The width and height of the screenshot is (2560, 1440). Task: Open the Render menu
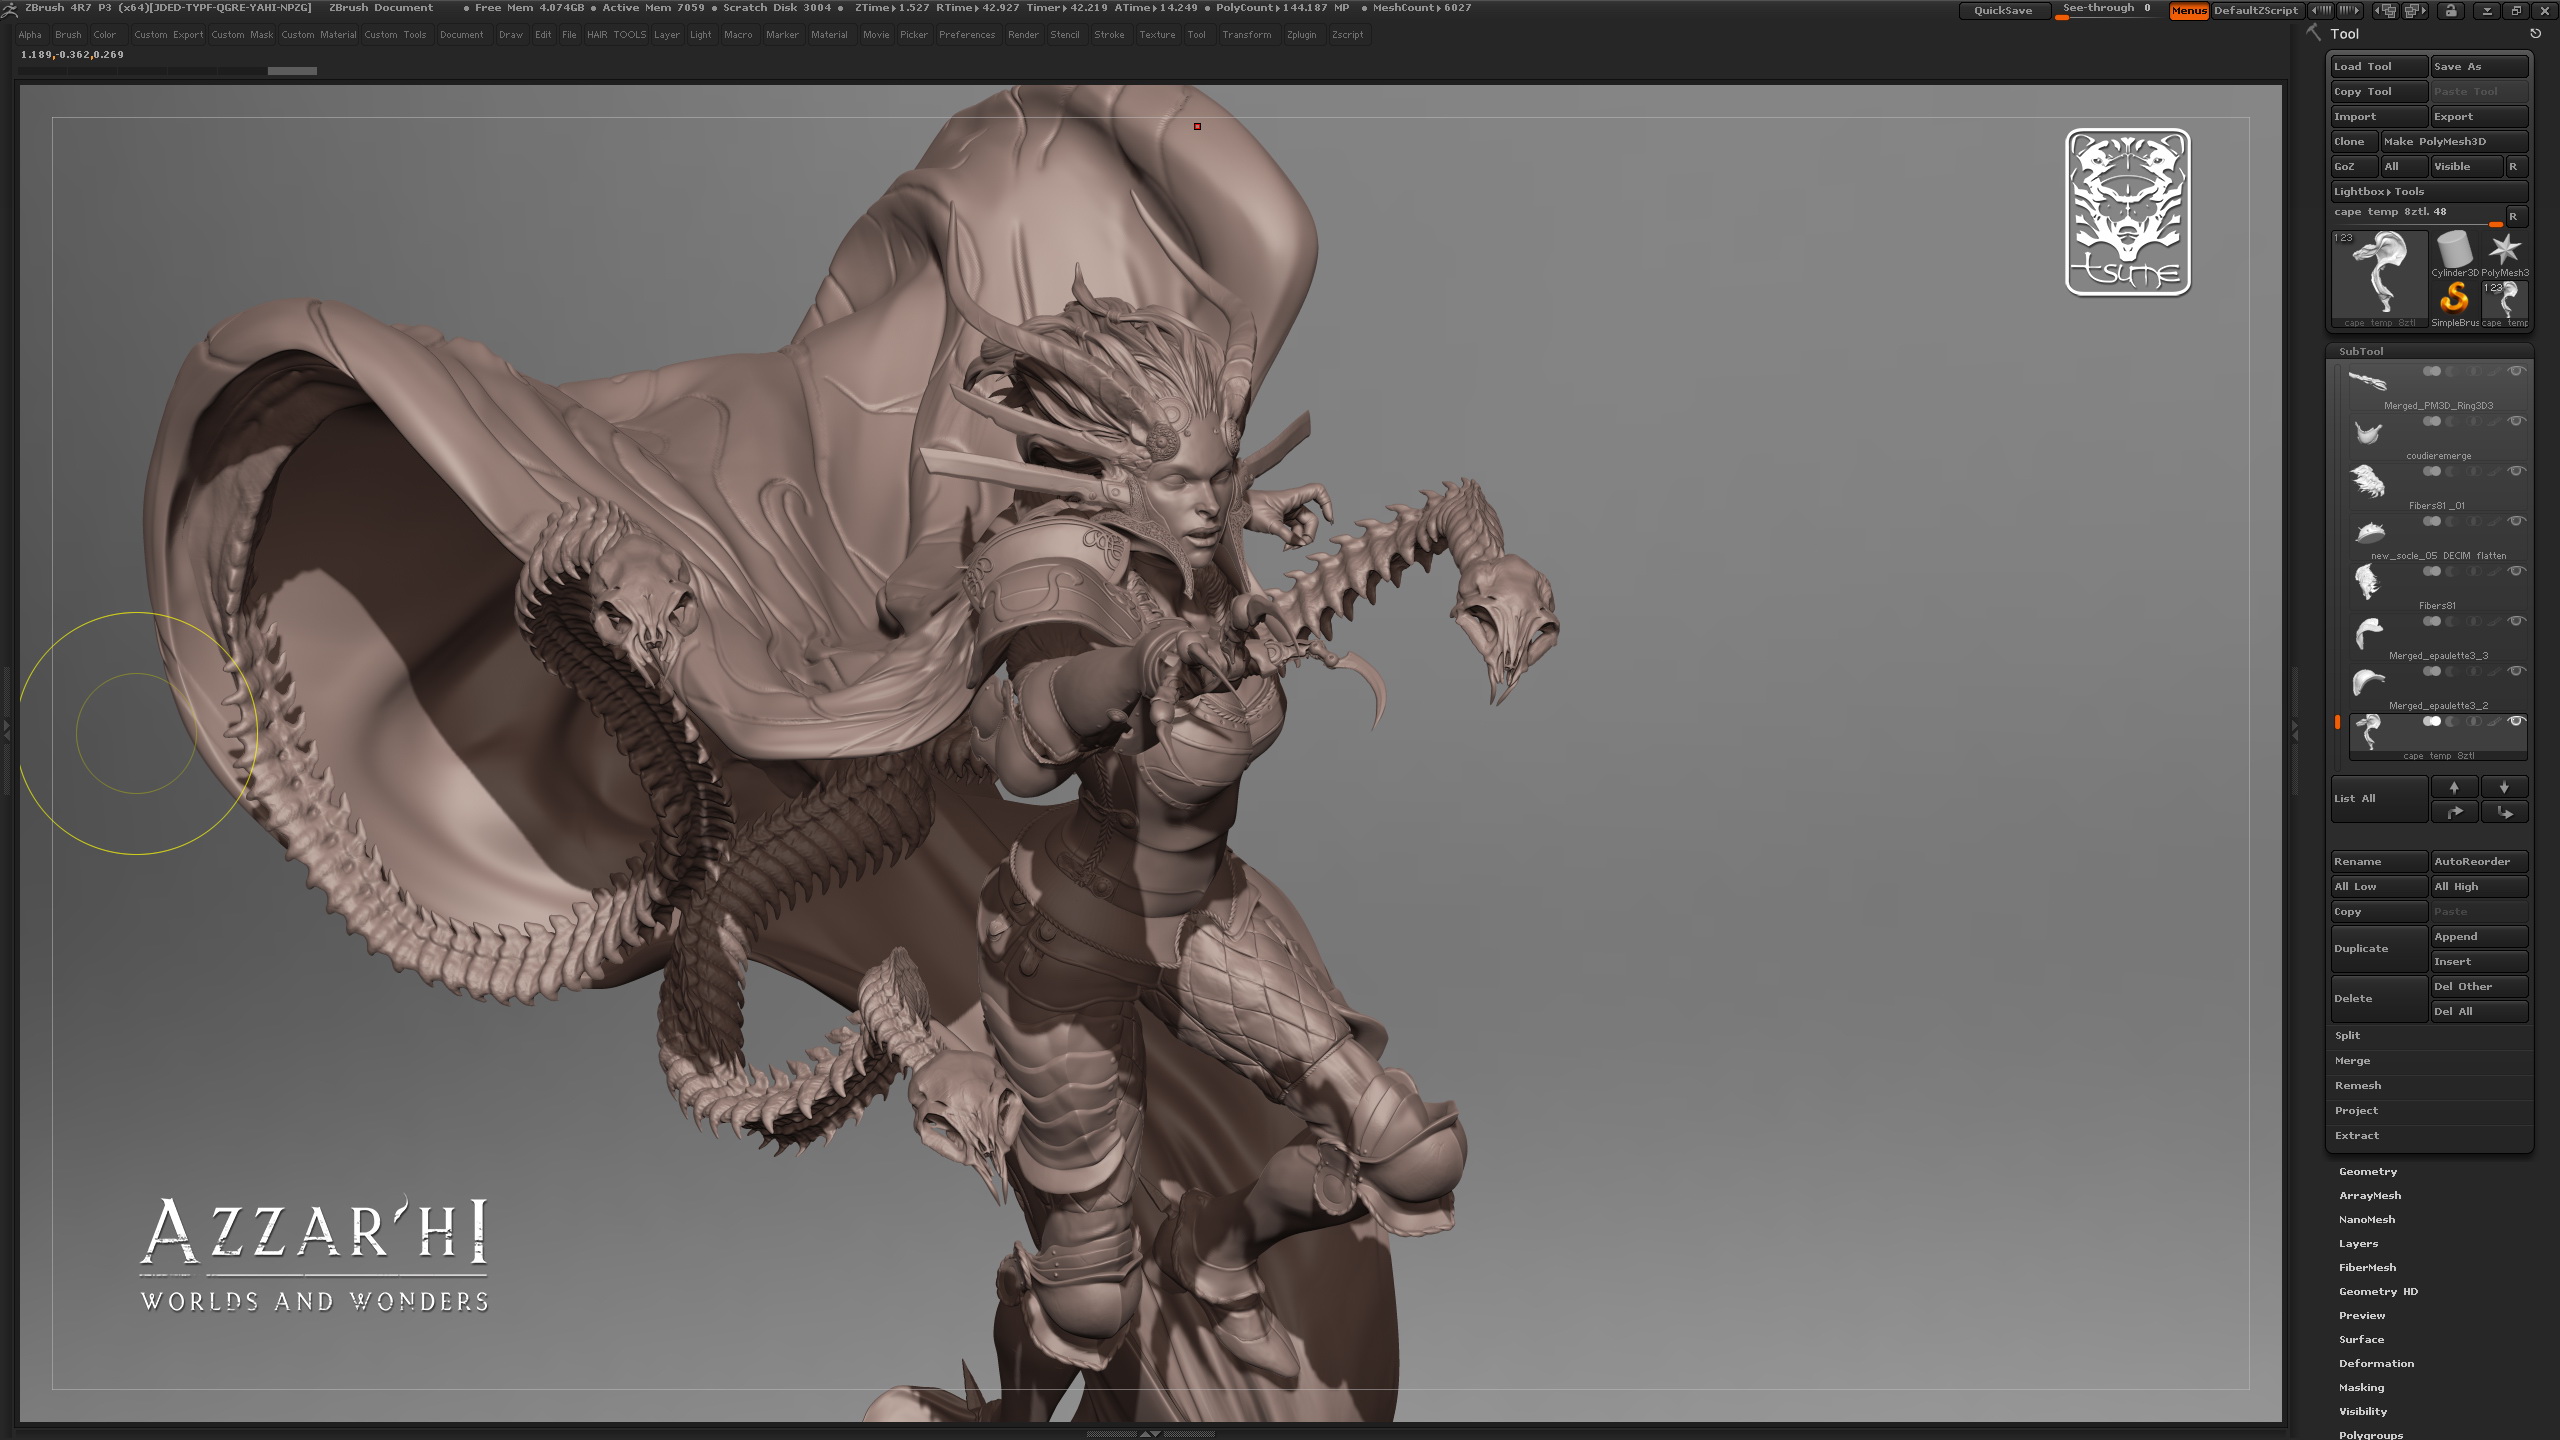pos(1023,35)
